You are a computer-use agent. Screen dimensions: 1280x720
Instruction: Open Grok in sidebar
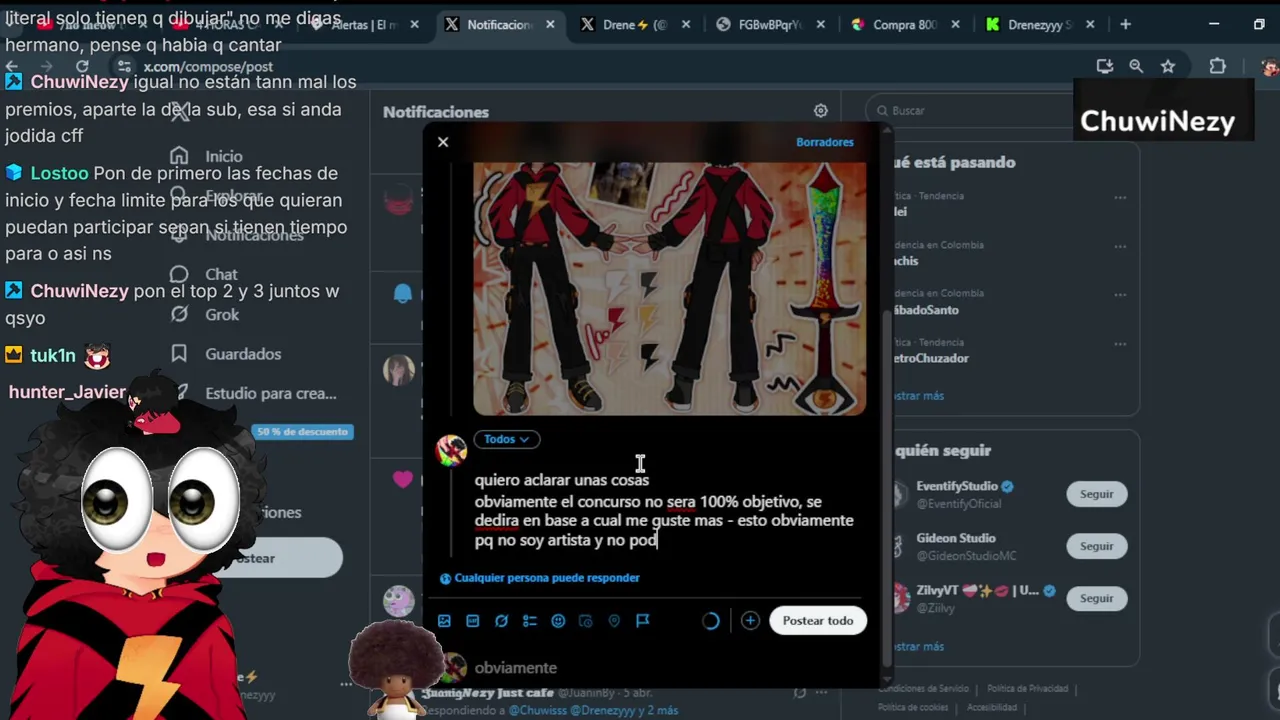(x=205, y=314)
